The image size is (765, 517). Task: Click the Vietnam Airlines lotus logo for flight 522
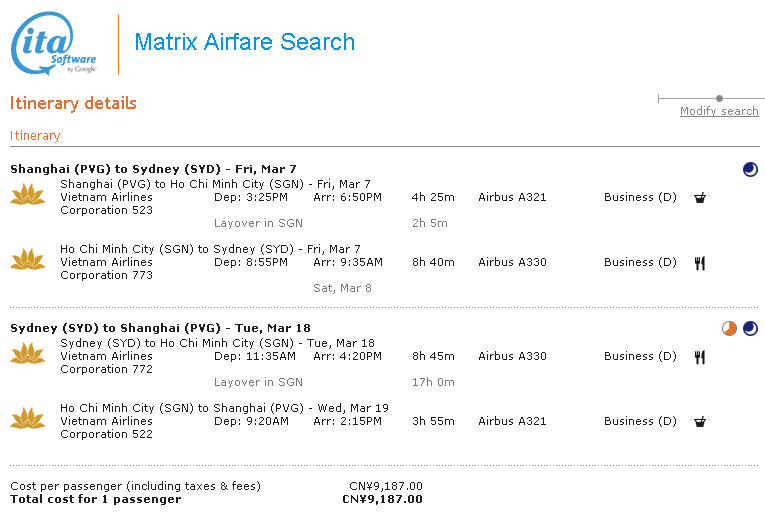28,418
